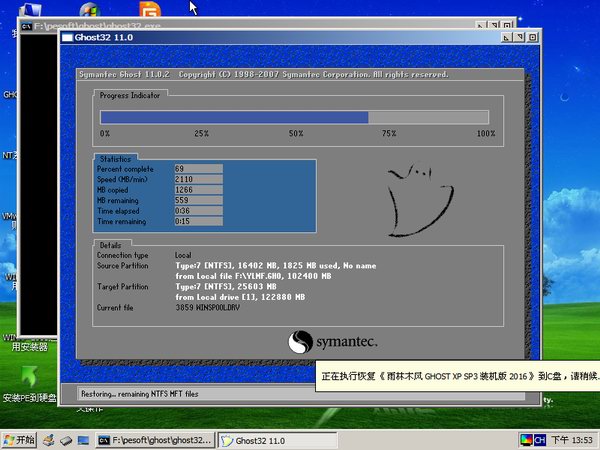Image resolution: width=600 pixels, height=450 pixels.
Task: Switch to the ghost32.exe console taskbar button
Action: point(155,440)
